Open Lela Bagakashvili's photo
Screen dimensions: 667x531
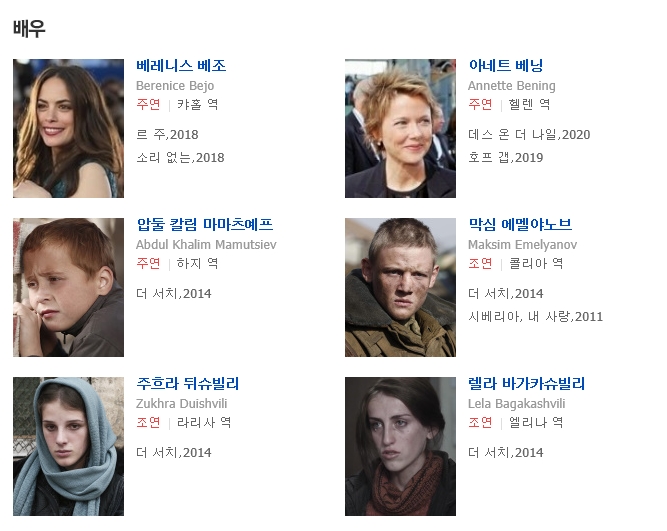coord(400,446)
